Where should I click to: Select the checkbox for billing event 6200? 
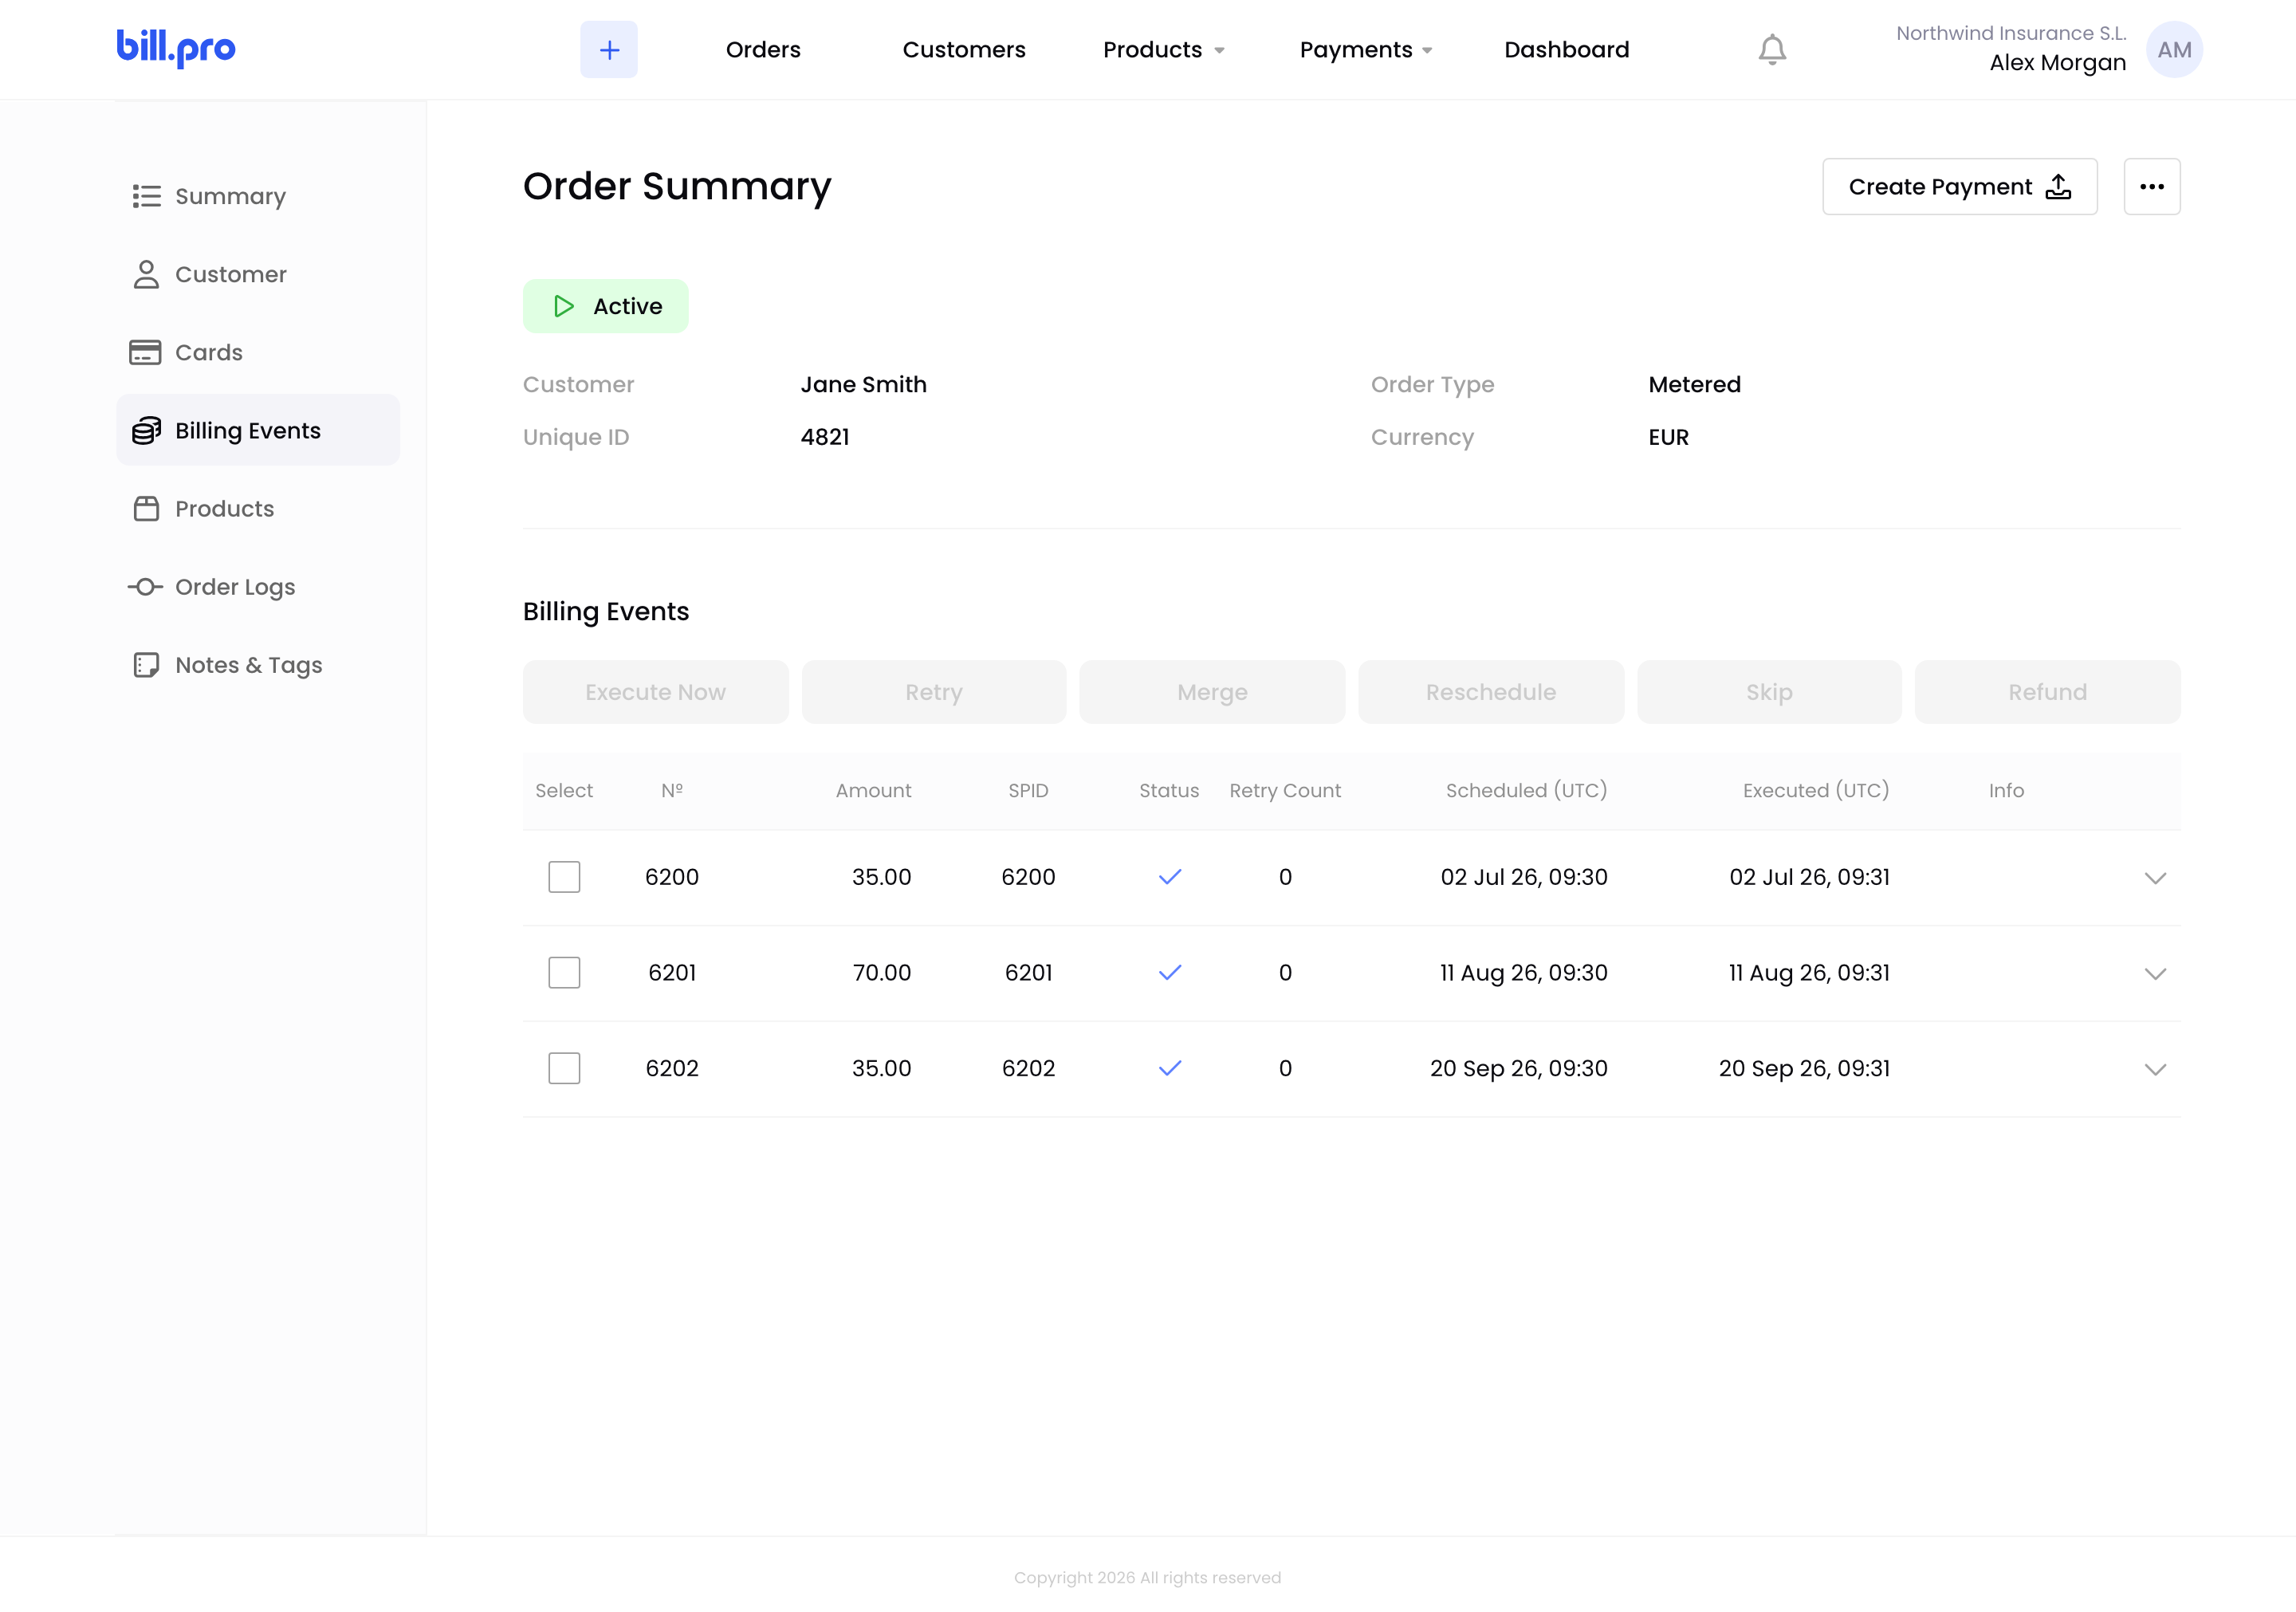pos(564,877)
